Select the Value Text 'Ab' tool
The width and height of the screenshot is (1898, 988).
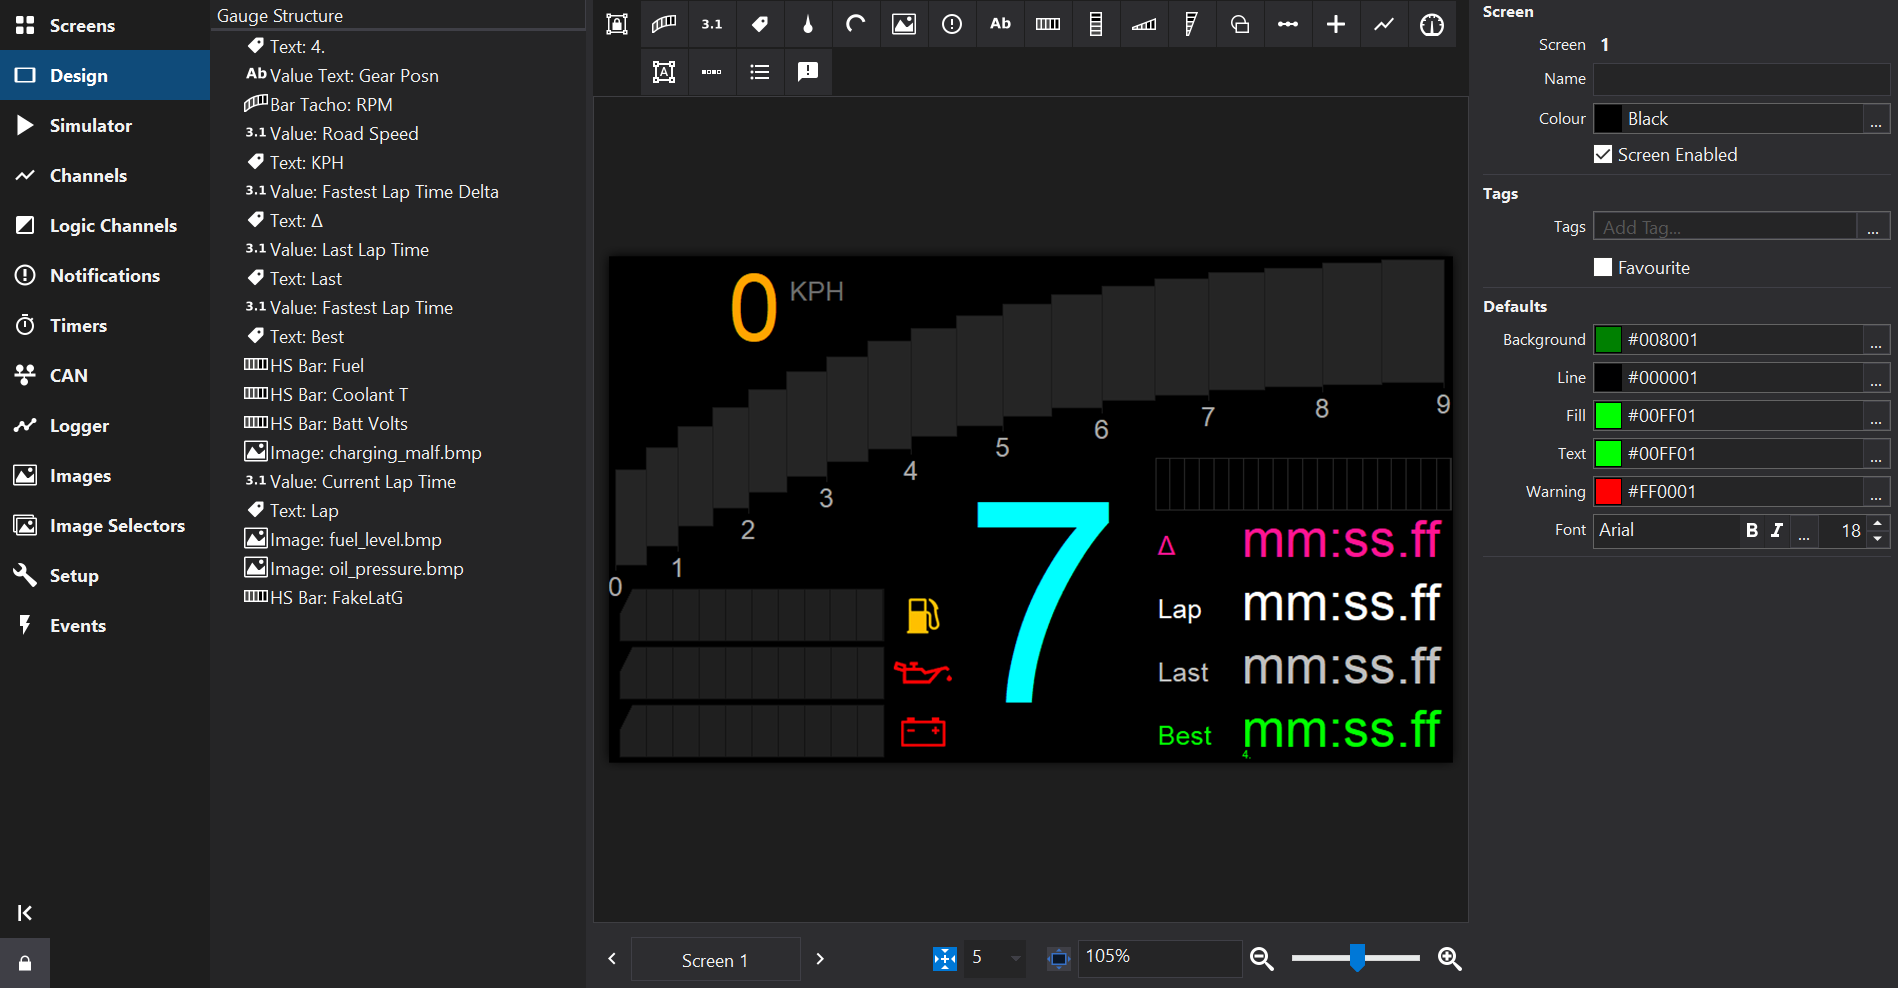click(1000, 24)
